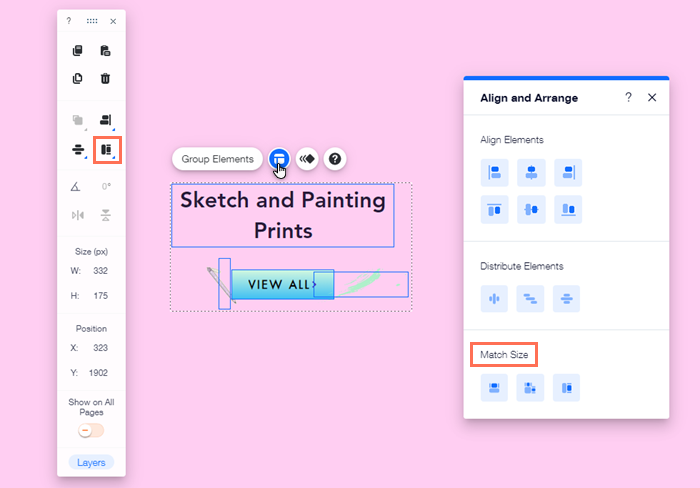The image size is (700, 488).
Task: Click the Align and Arrange panel title
Action: point(529,98)
